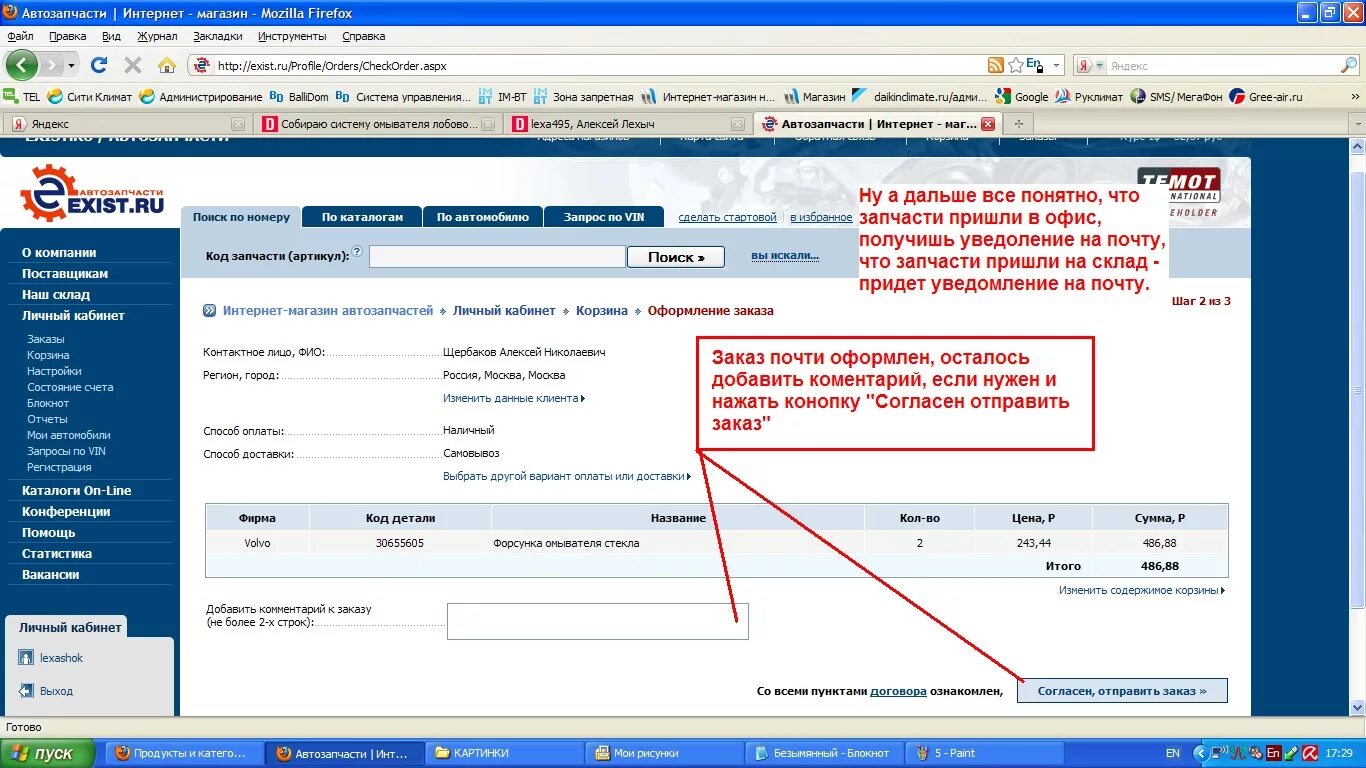Switch to the lexa495, Алексей Лехыч tab

pyautogui.click(x=627, y=124)
